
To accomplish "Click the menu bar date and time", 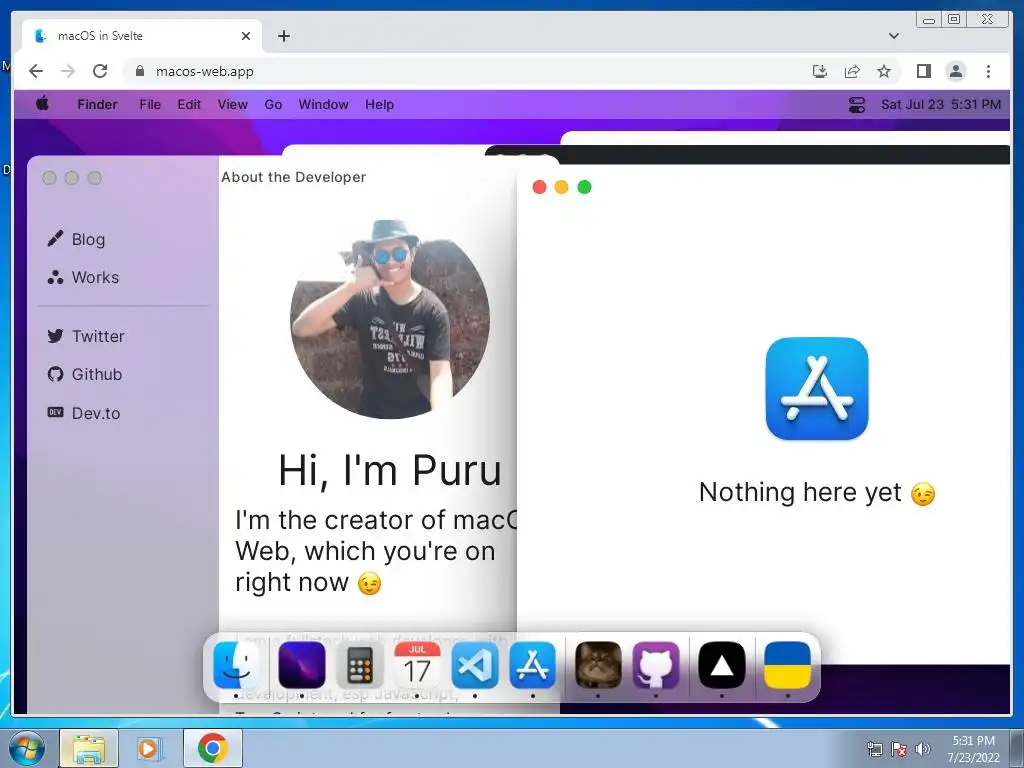I will (940, 104).
